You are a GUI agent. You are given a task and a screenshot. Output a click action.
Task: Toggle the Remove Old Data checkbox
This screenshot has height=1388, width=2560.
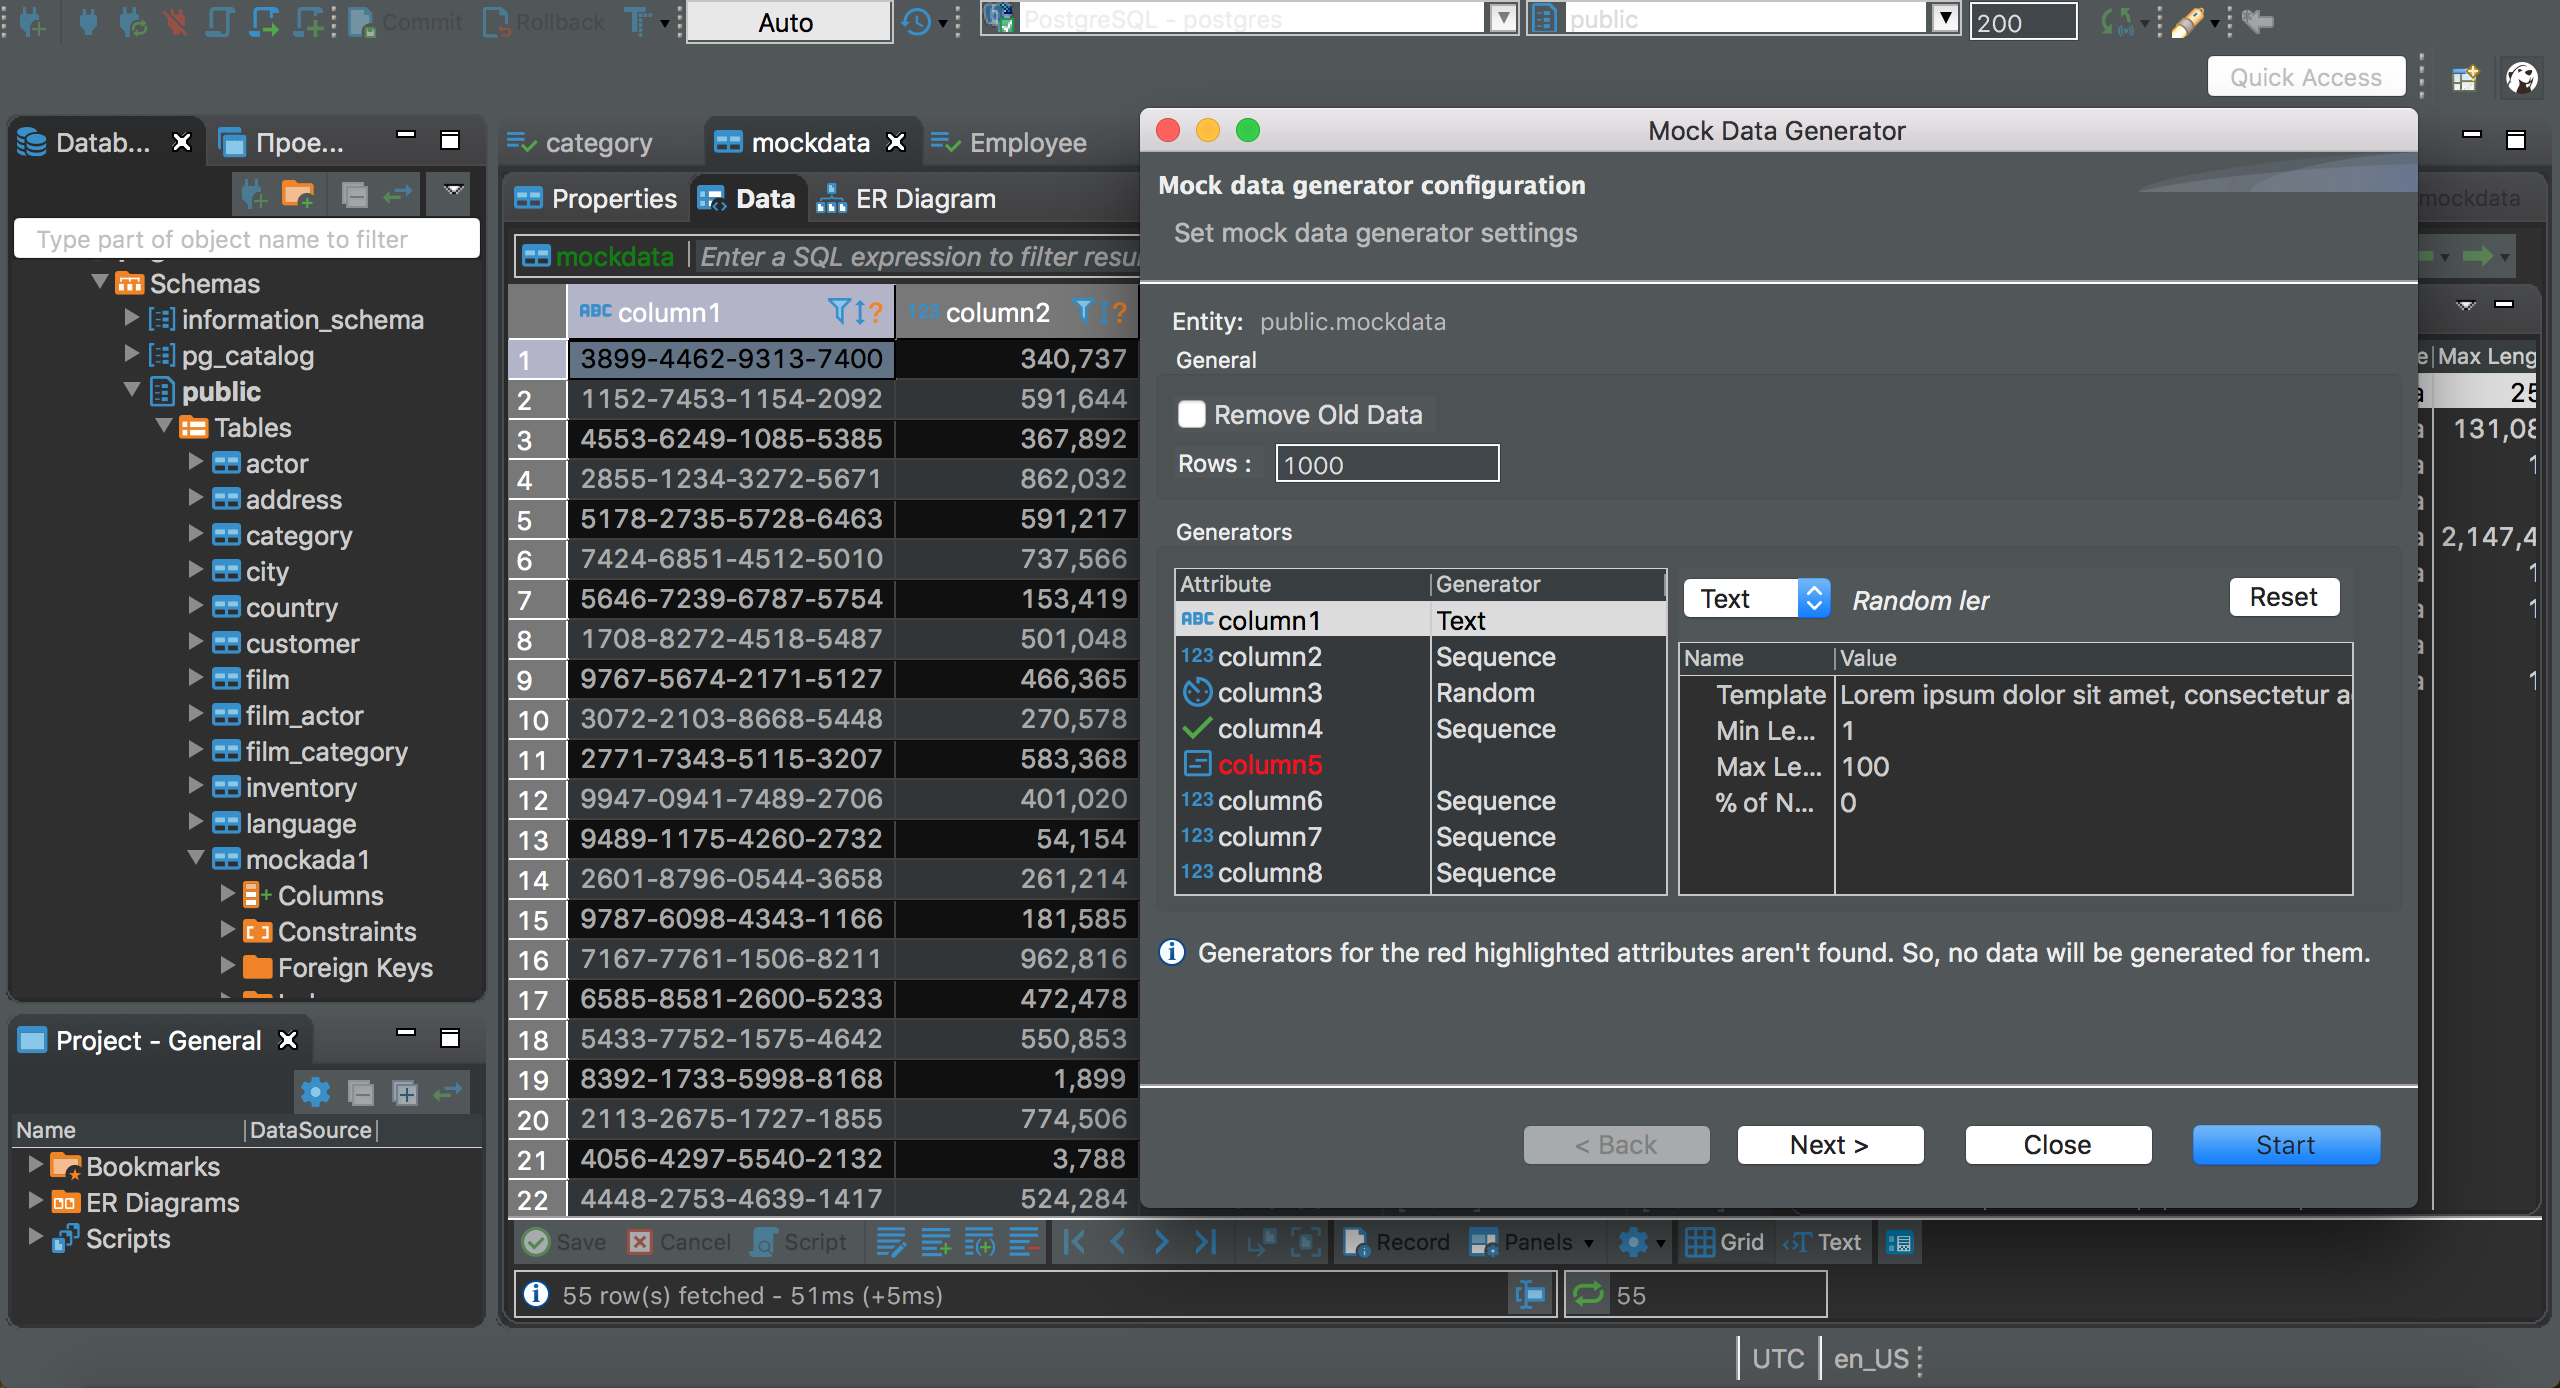1191,412
